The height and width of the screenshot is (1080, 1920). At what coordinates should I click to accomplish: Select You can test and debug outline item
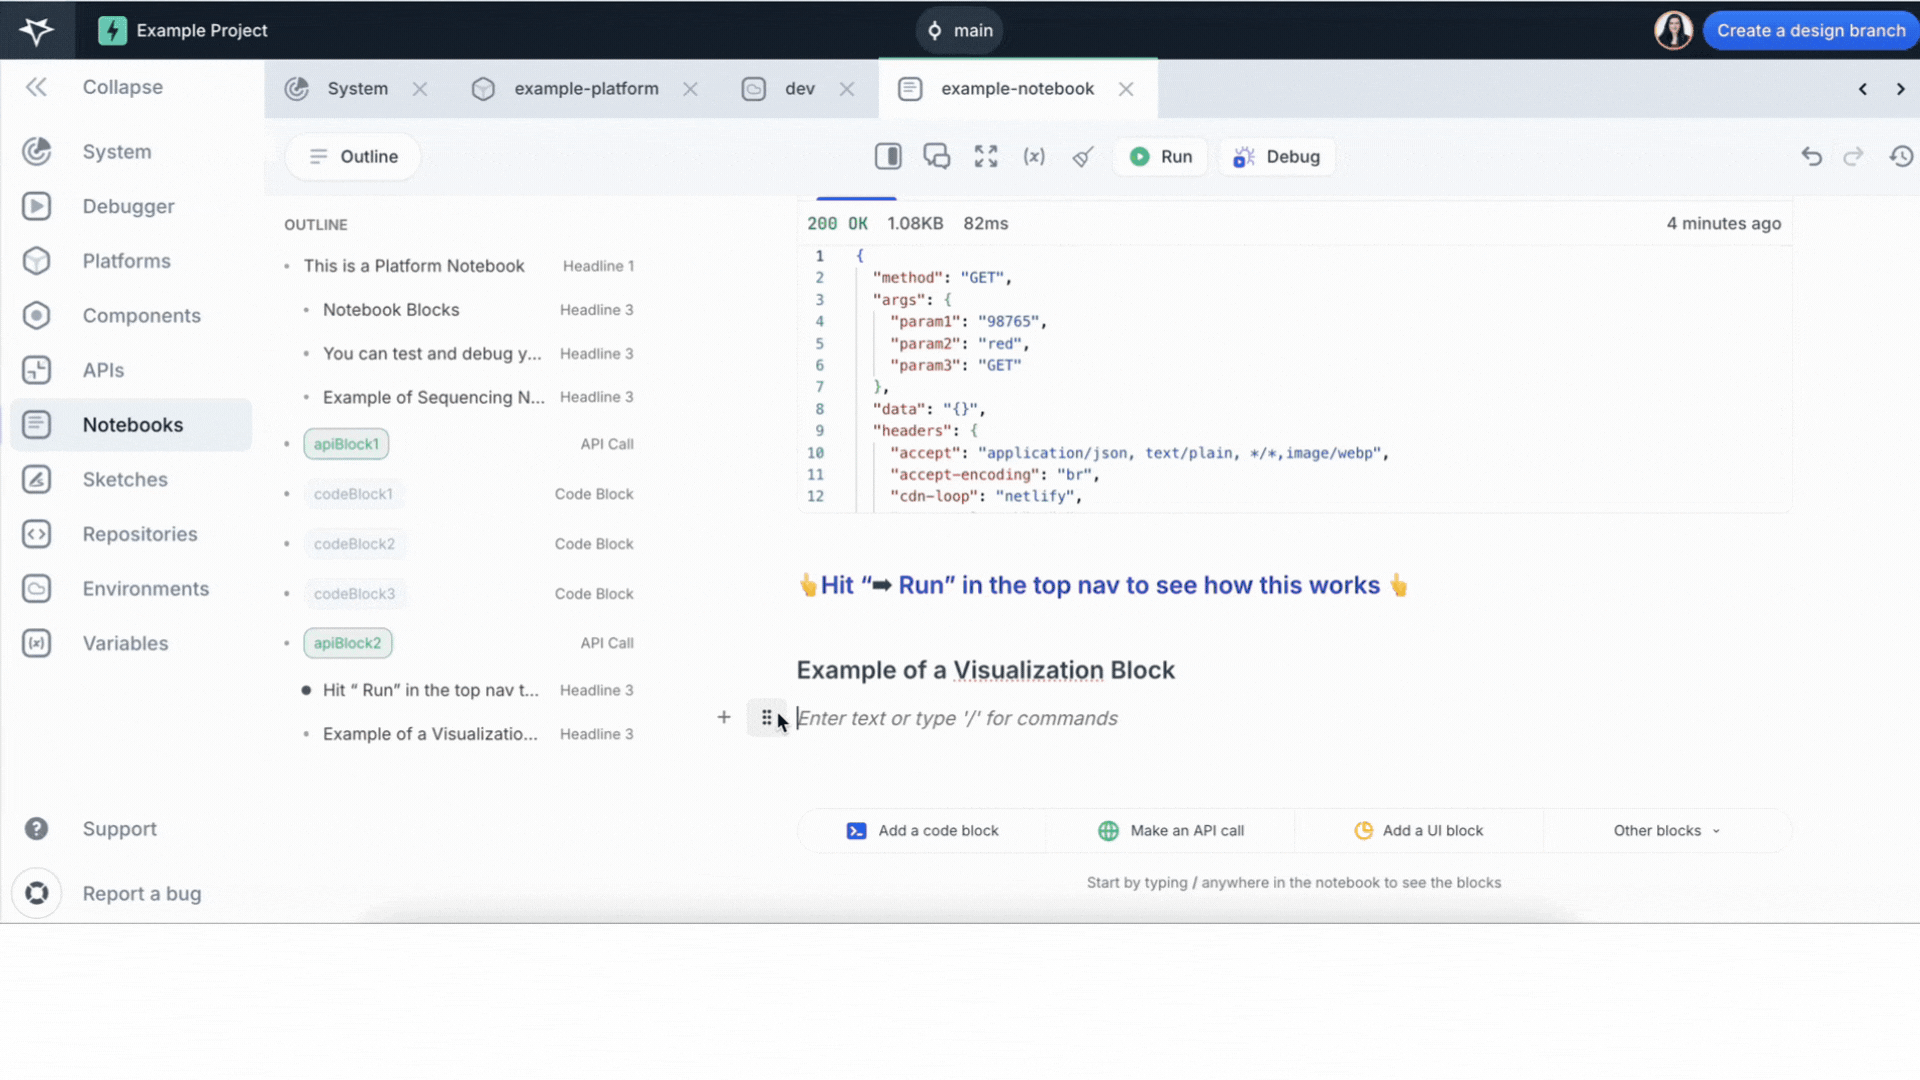[x=432, y=354]
